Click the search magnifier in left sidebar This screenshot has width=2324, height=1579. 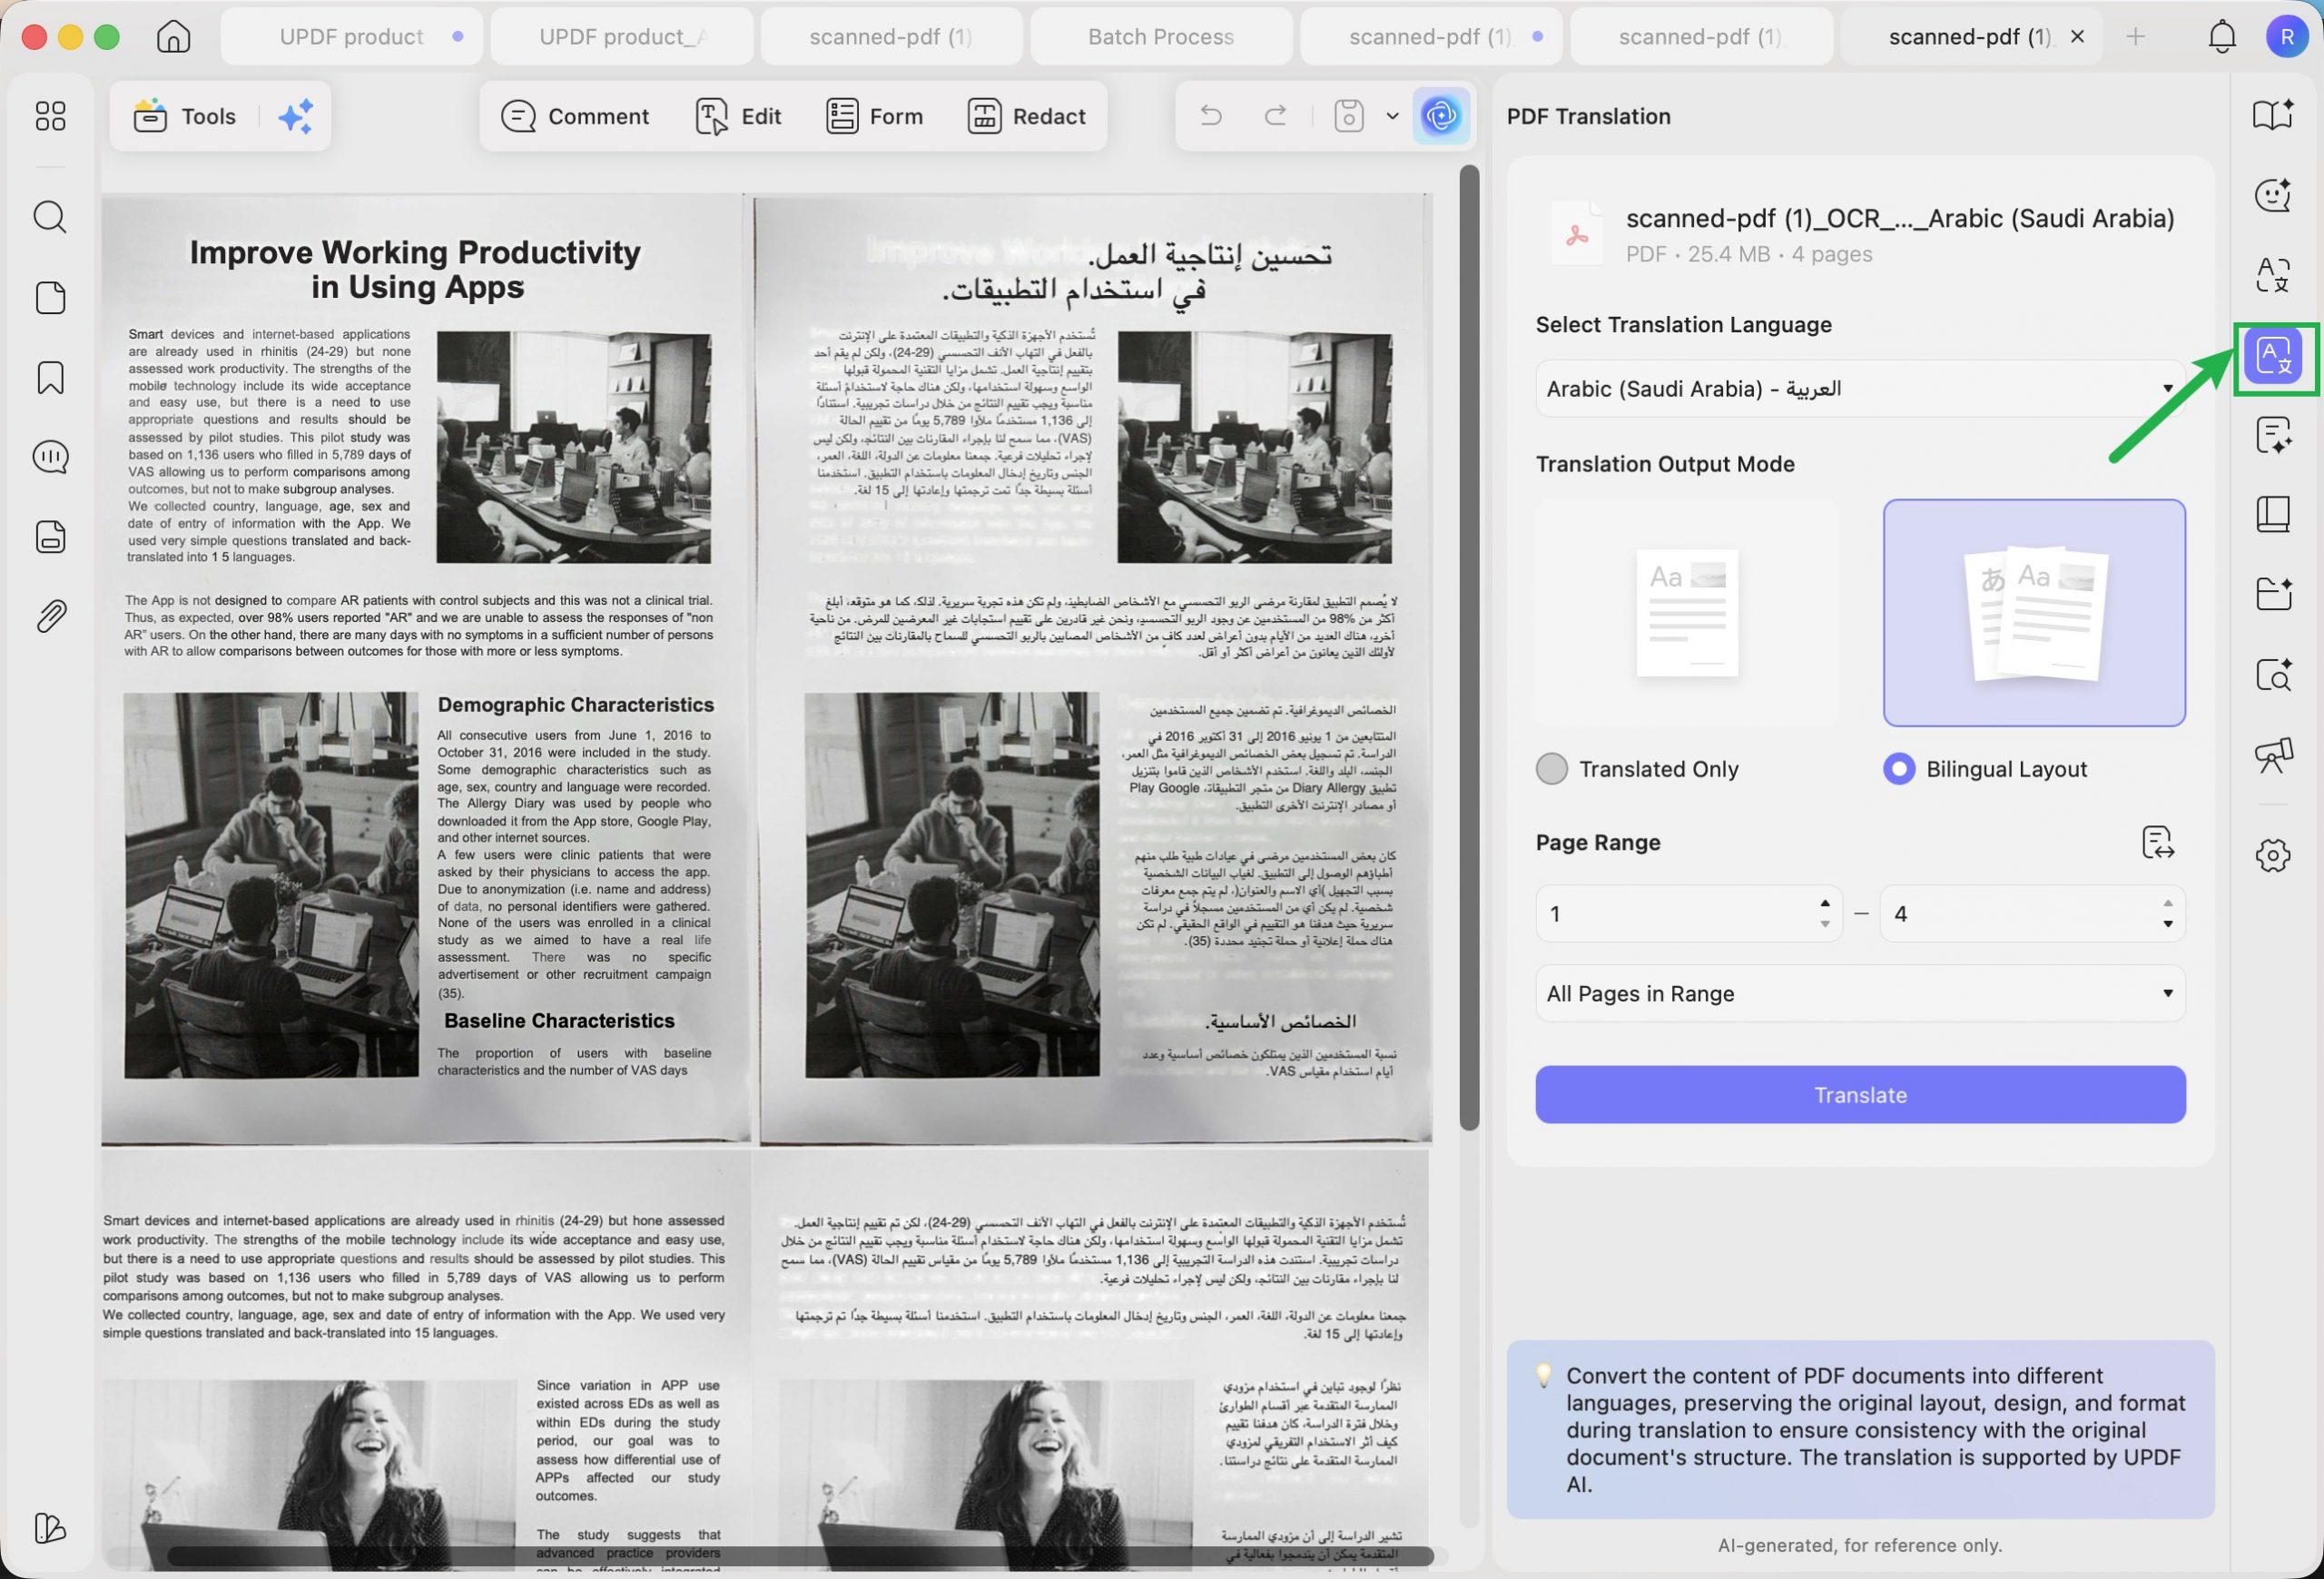[50, 217]
